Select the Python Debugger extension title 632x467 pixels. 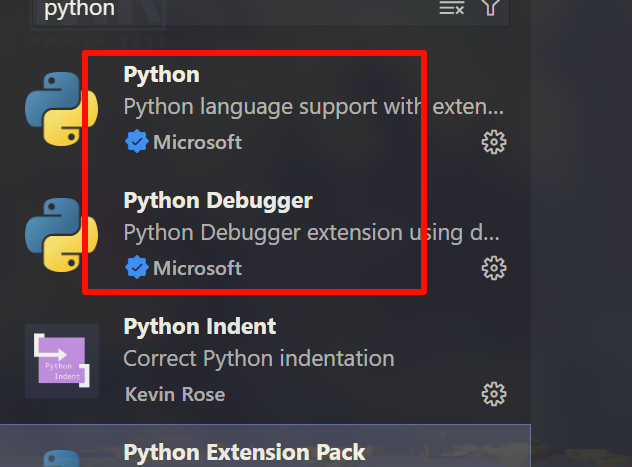pyautogui.click(x=218, y=201)
